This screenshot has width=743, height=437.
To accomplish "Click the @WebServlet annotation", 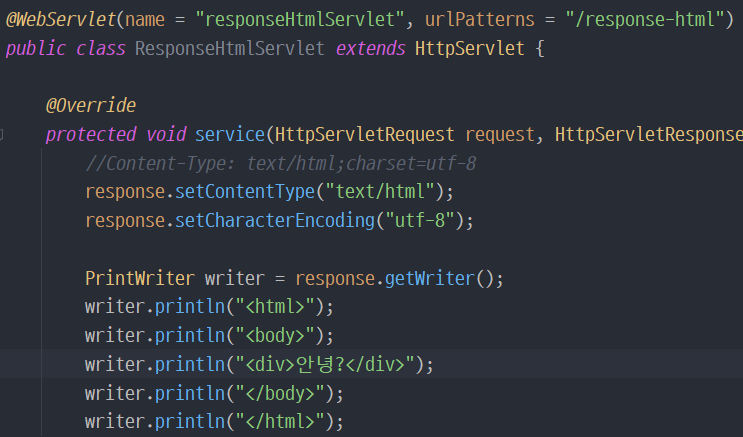I will point(61,19).
